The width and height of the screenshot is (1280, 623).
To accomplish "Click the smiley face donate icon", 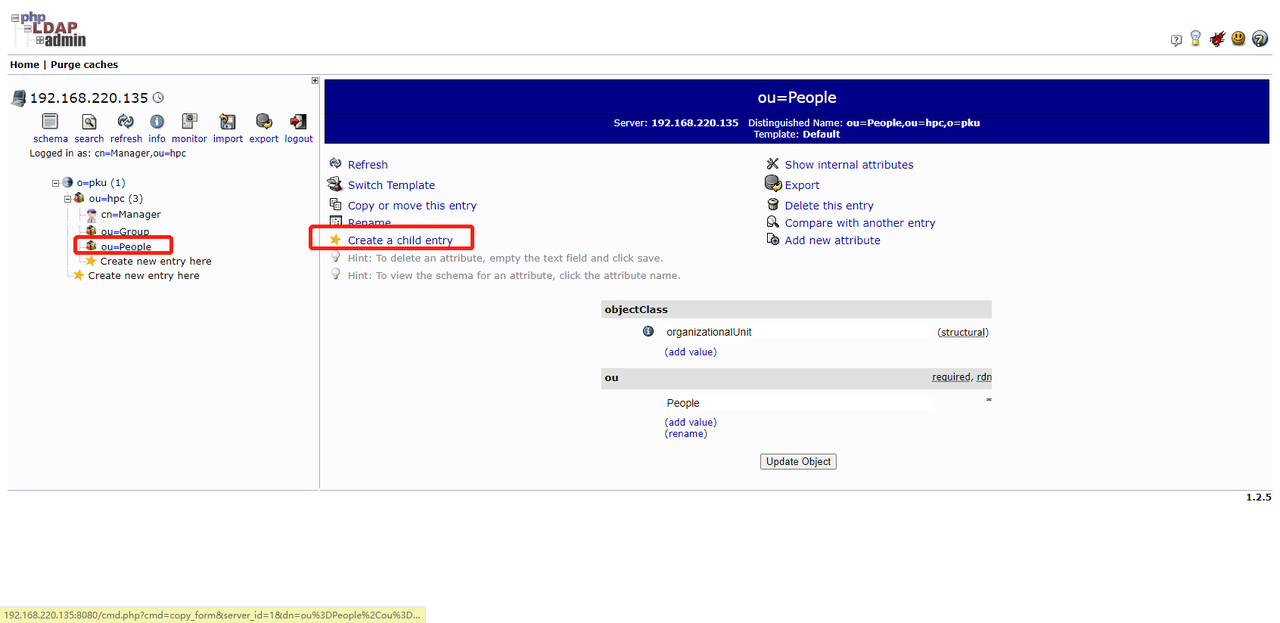I will coord(1238,39).
